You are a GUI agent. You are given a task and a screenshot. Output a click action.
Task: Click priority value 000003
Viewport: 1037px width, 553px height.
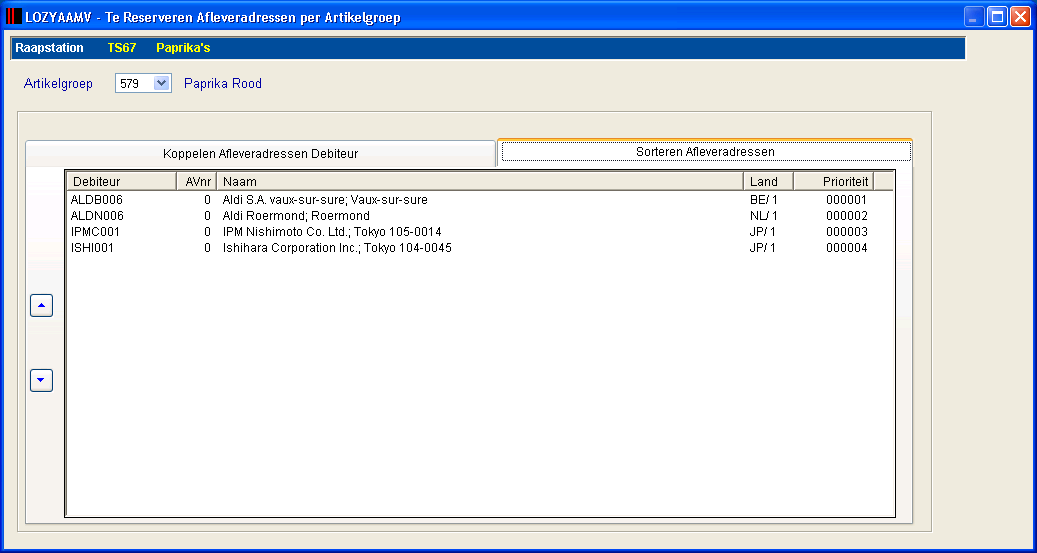point(847,232)
